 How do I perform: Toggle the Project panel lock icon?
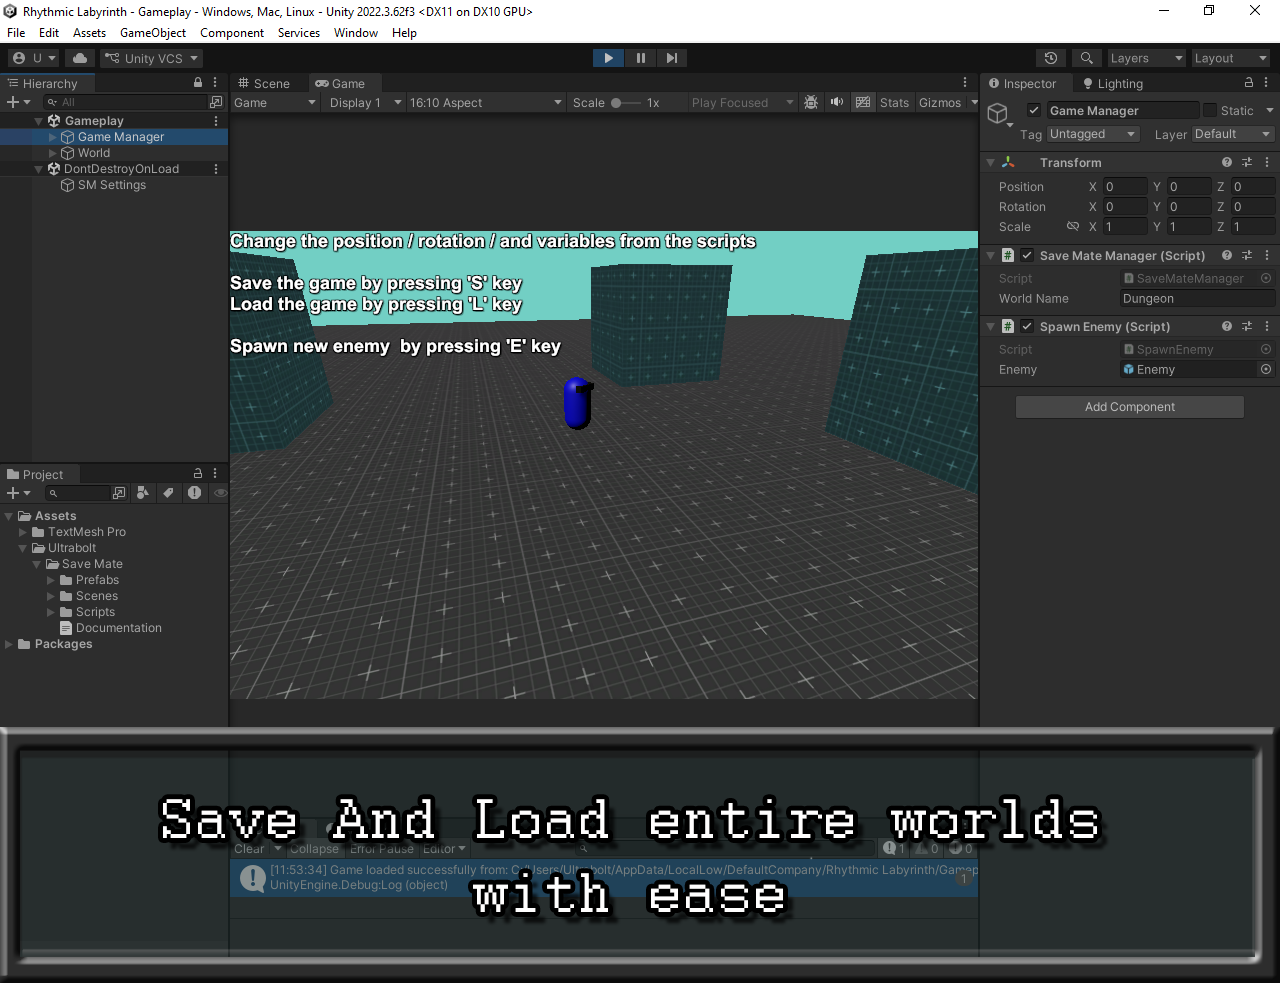tap(198, 474)
